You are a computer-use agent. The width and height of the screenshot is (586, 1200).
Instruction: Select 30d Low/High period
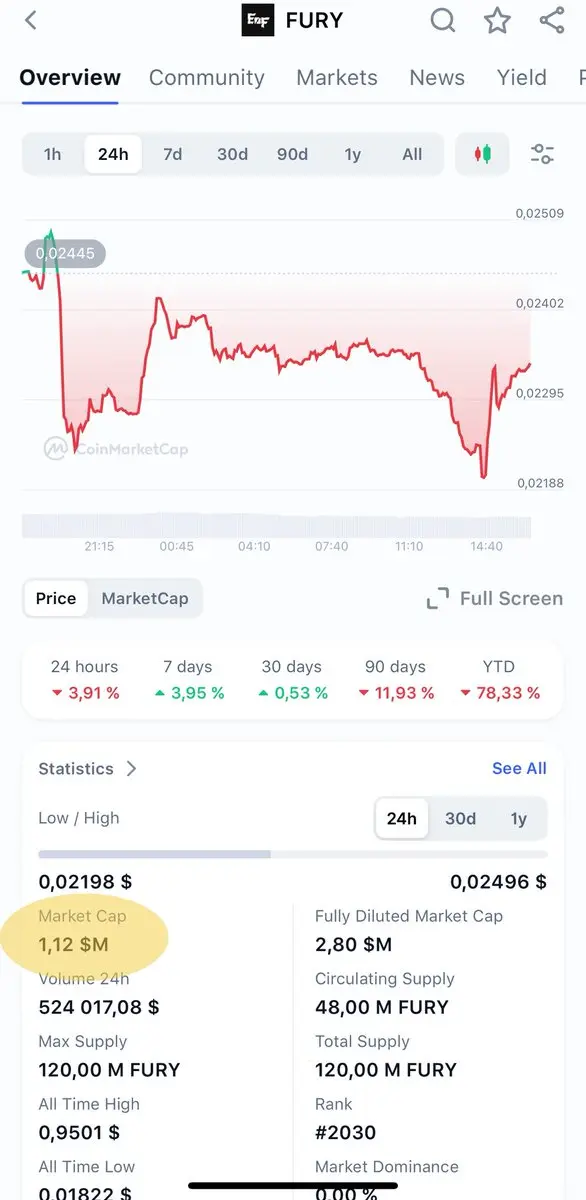click(460, 818)
